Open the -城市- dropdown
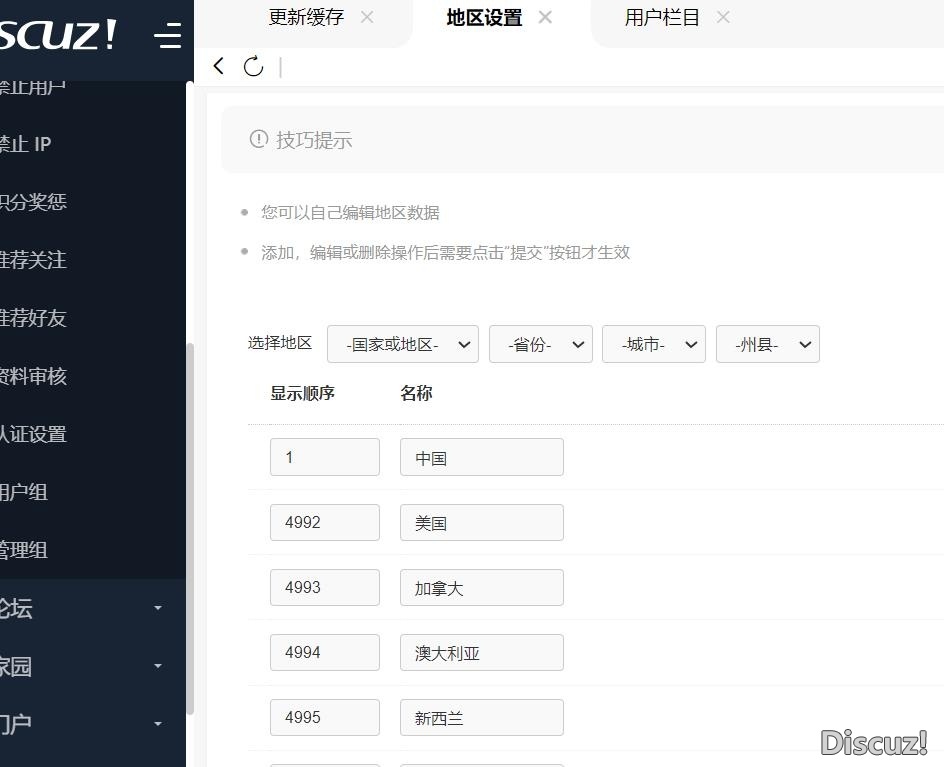Image resolution: width=944 pixels, height=767 pixels. point(654,343)
